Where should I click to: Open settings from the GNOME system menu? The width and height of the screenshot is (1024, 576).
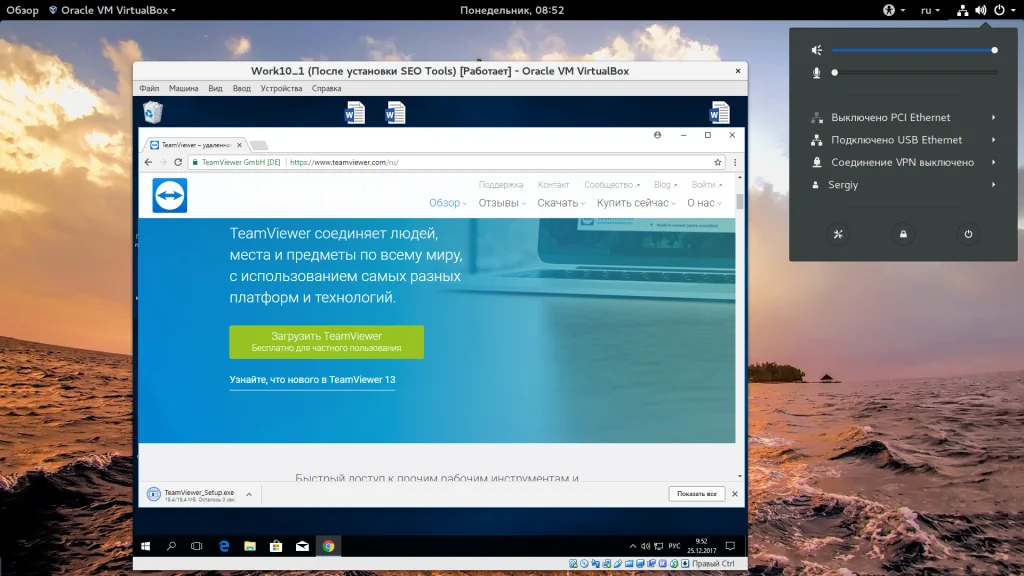click(x=840, y=234)
